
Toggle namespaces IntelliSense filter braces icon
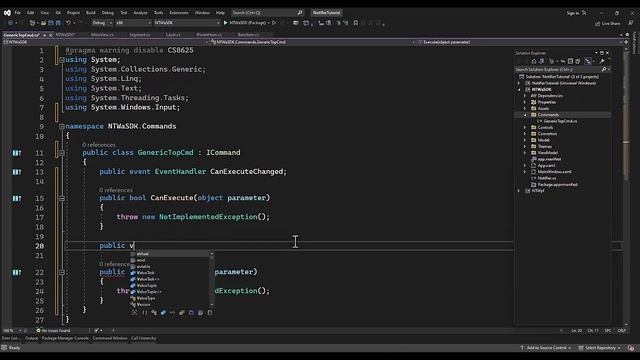(x=144, y=313)
